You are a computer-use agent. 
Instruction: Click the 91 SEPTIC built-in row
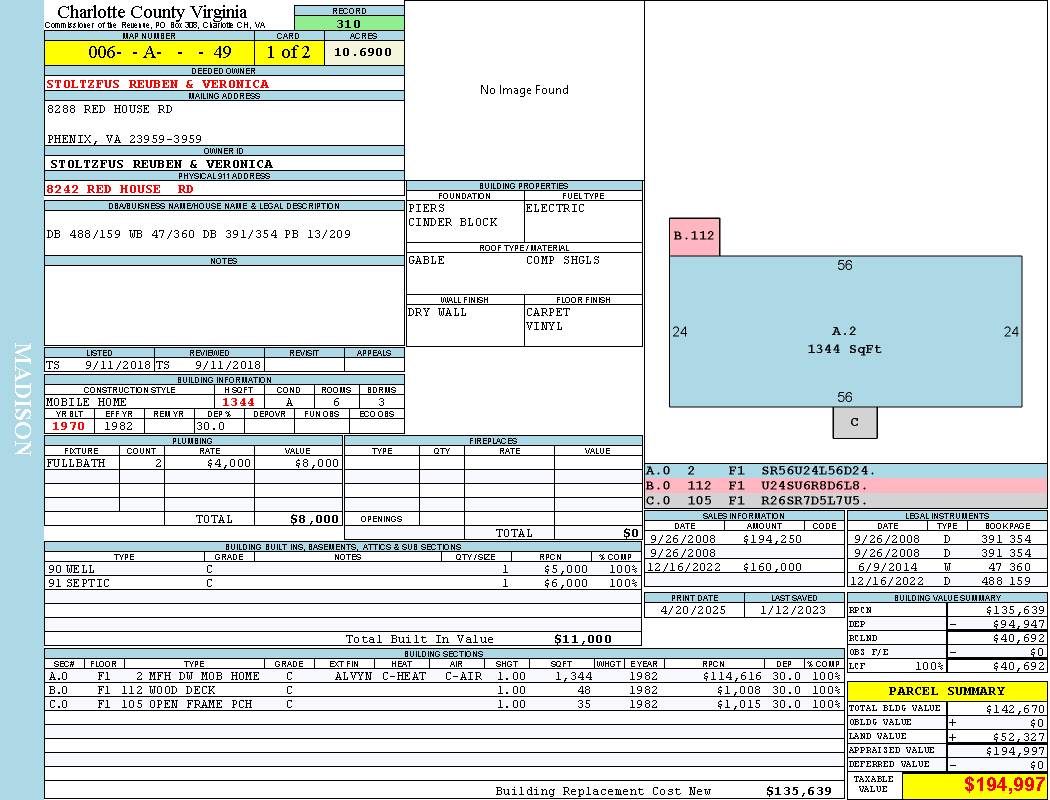tap(340, 583)
